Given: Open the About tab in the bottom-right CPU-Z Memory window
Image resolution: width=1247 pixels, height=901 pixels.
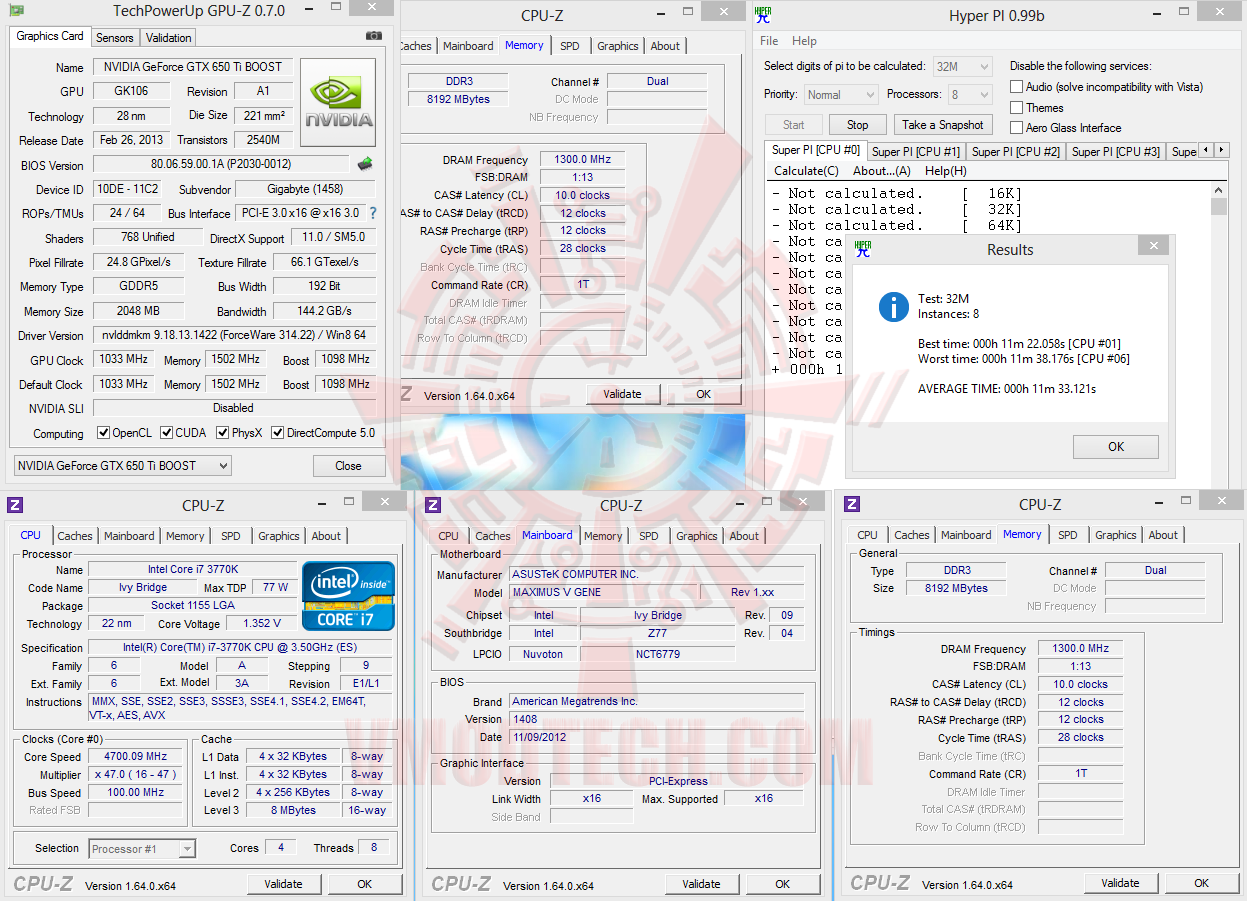Looking at the screenshot, I should (x=1162, y=535).
